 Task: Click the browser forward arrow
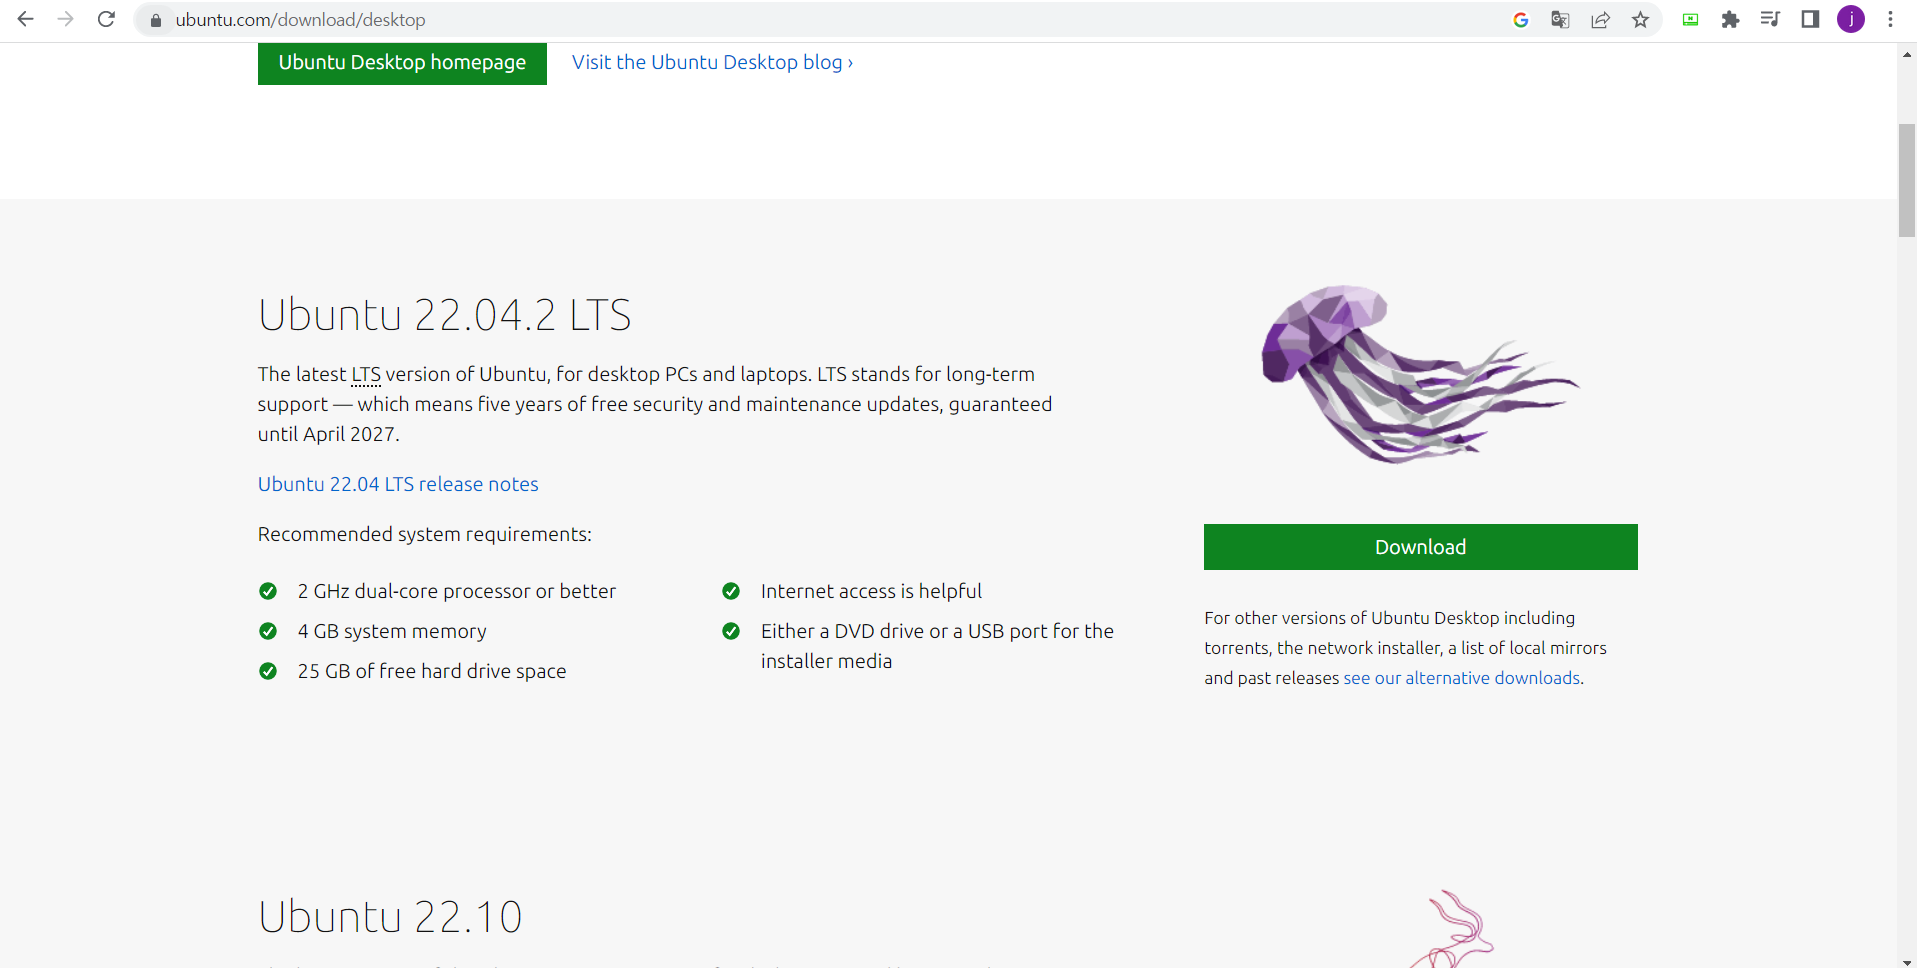click(x=66, y=19)
